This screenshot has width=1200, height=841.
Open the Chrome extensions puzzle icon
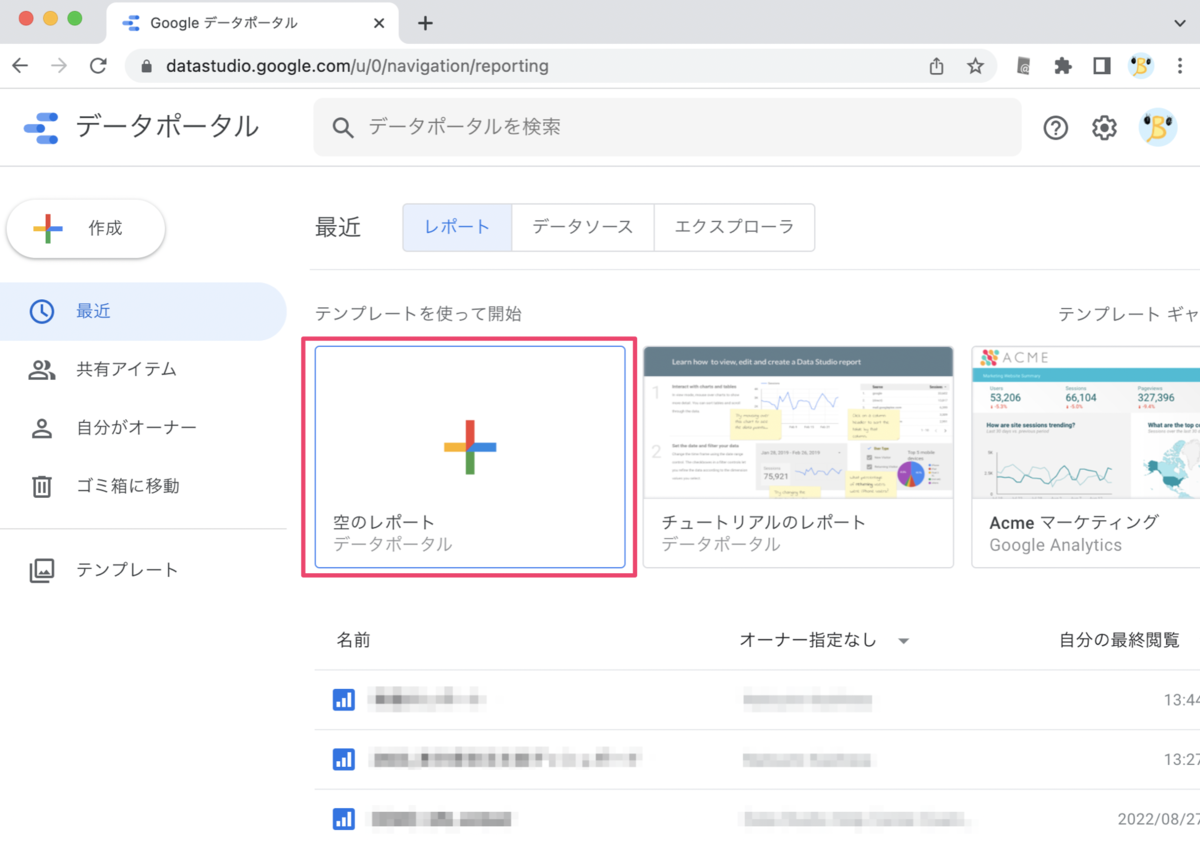tap(1063, 66)
